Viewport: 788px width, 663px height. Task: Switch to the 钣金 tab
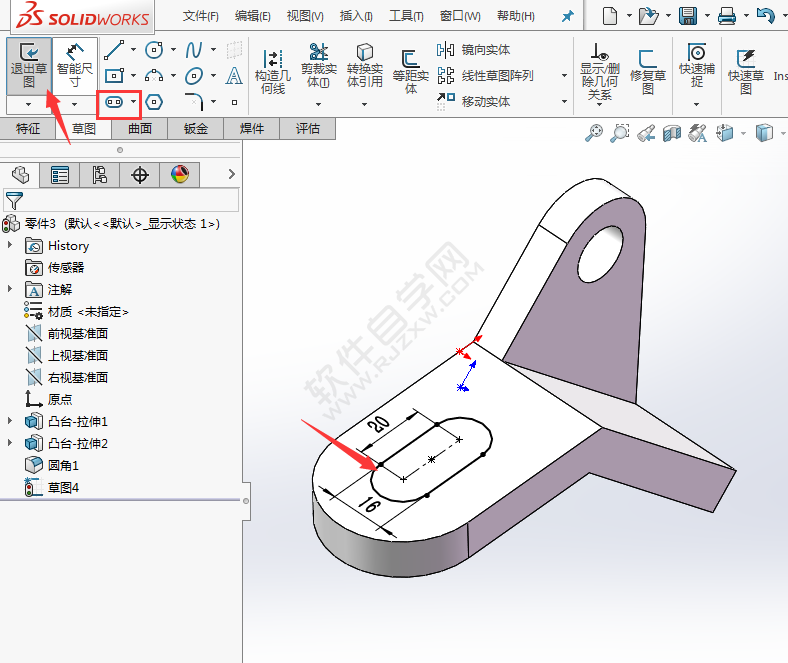(195, 129)
